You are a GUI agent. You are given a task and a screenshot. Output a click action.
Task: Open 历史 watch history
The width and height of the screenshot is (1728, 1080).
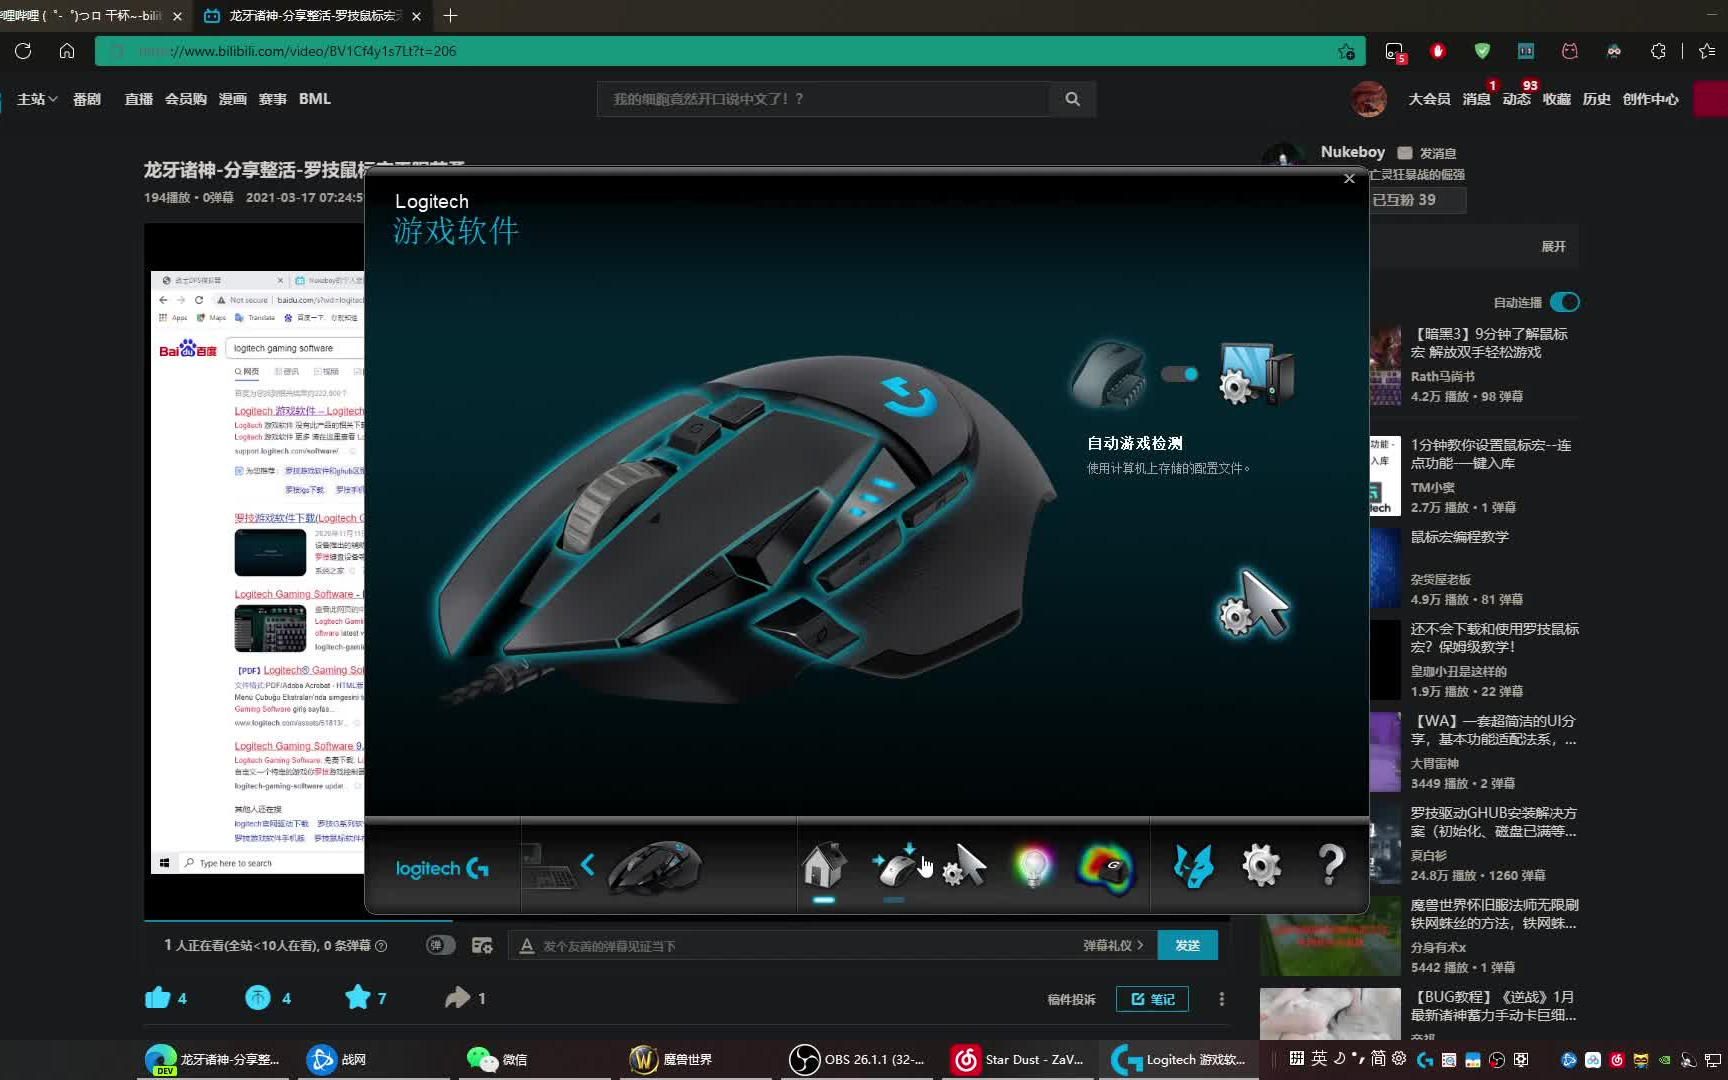point(1596,99)
